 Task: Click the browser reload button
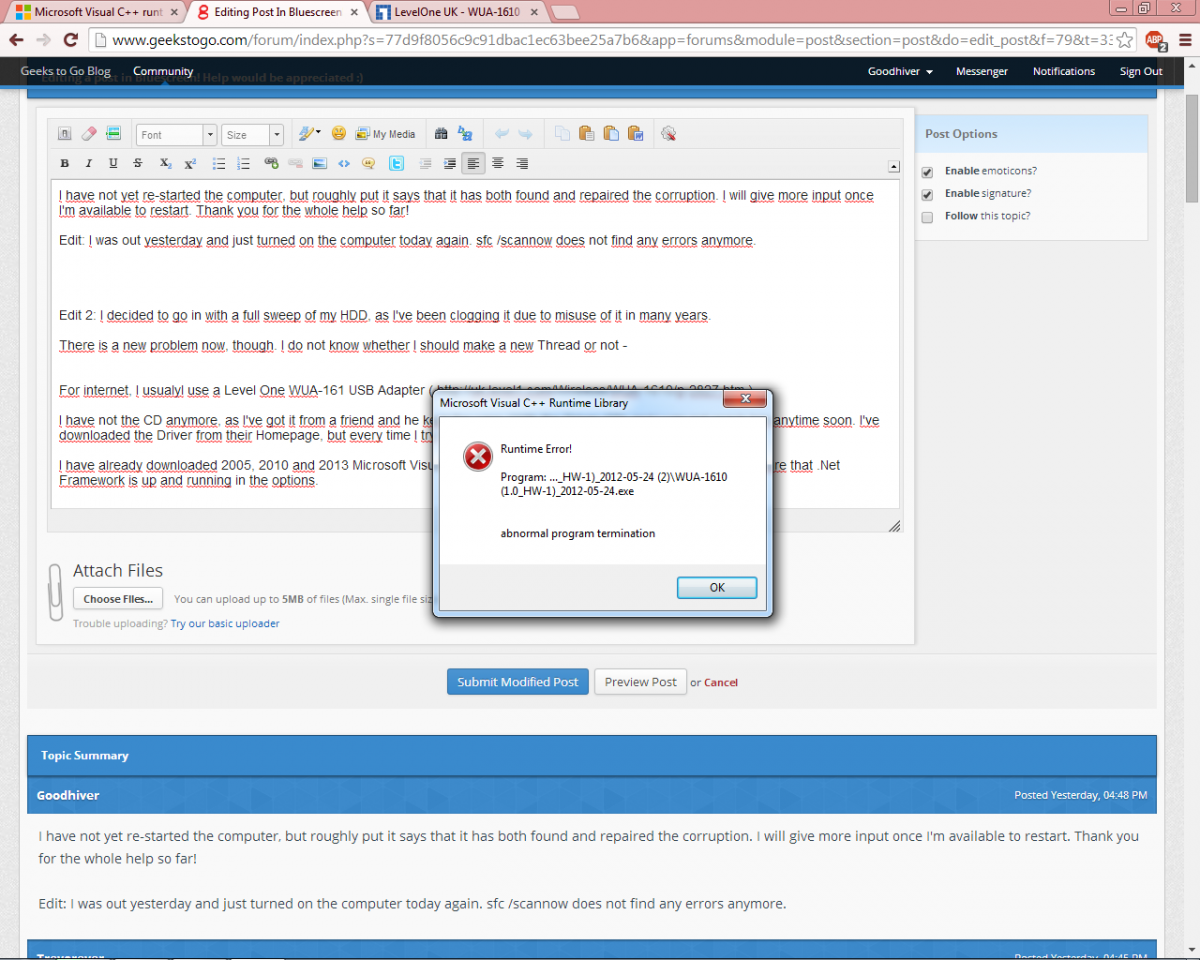pyautogui.click(x=70, y=40)
